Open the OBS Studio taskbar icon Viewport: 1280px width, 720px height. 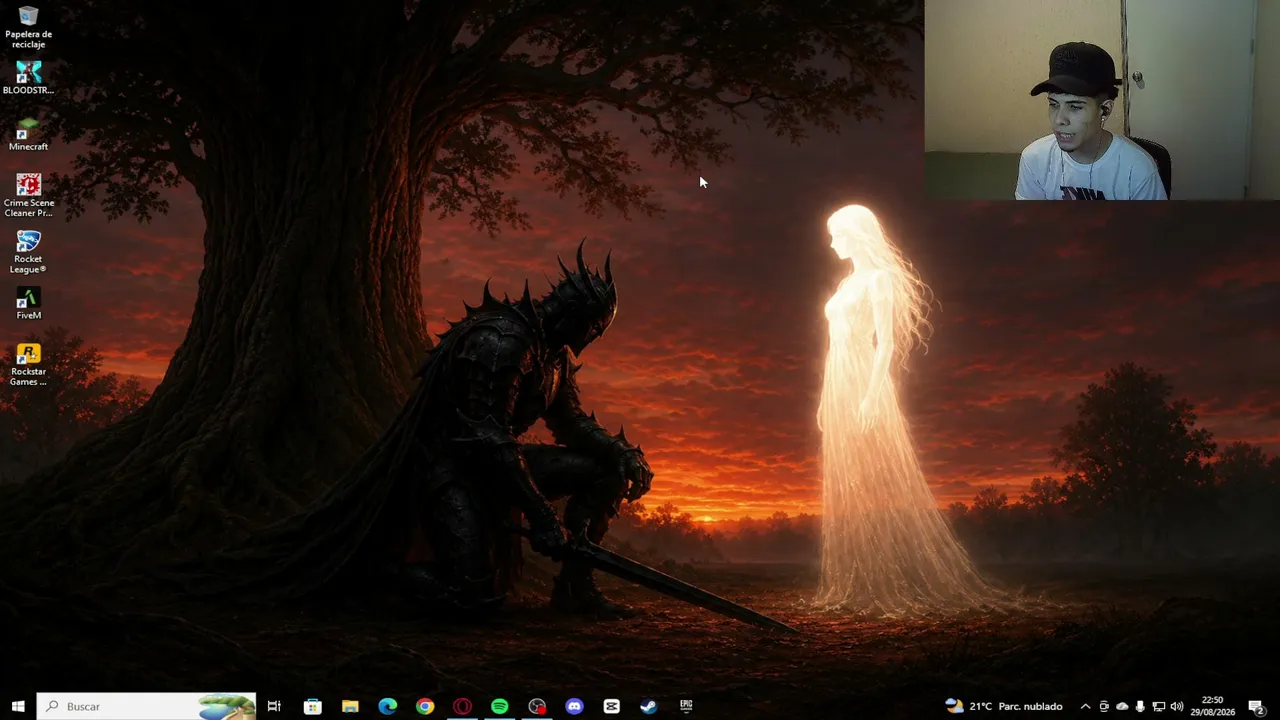pos(537,706)
